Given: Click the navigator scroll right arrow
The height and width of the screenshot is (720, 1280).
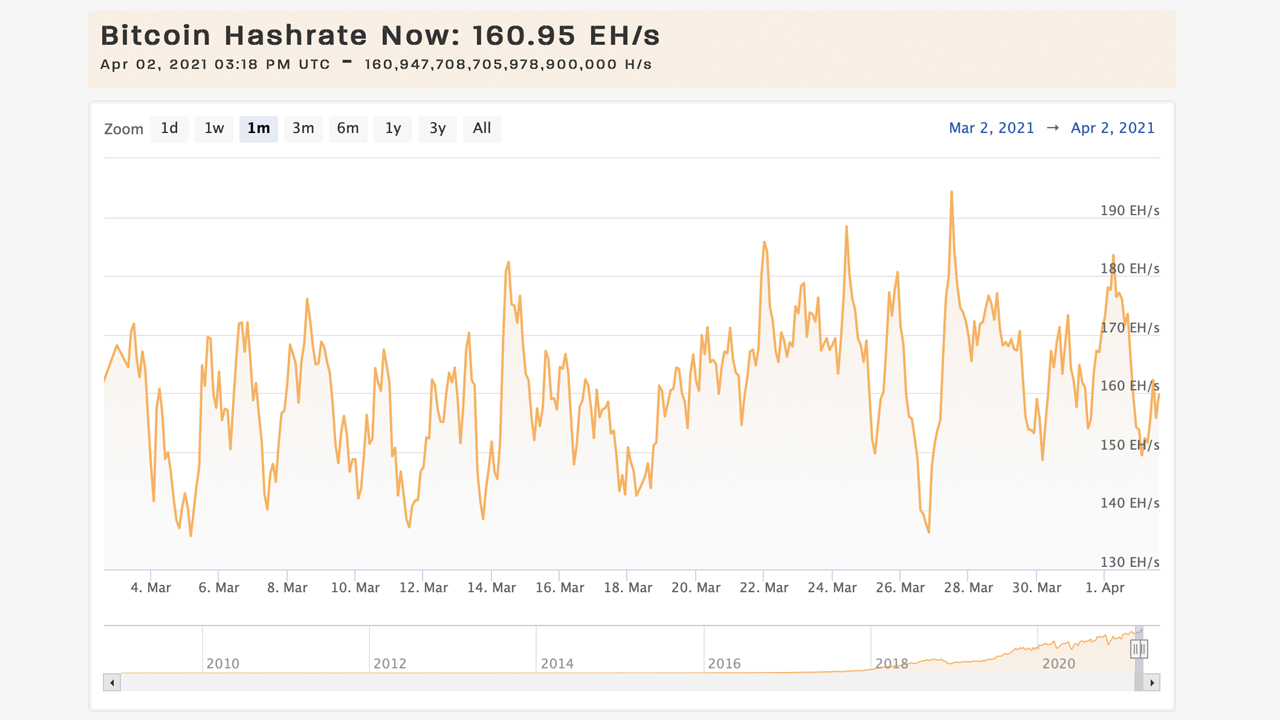Looking at the screenshot, I should (1152, 682).
